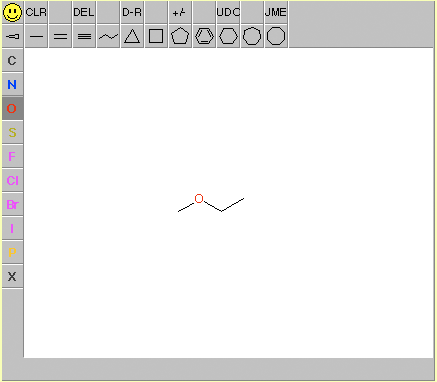Select the single bond tool
Screen dimensions: 437x382
[36, 36]
